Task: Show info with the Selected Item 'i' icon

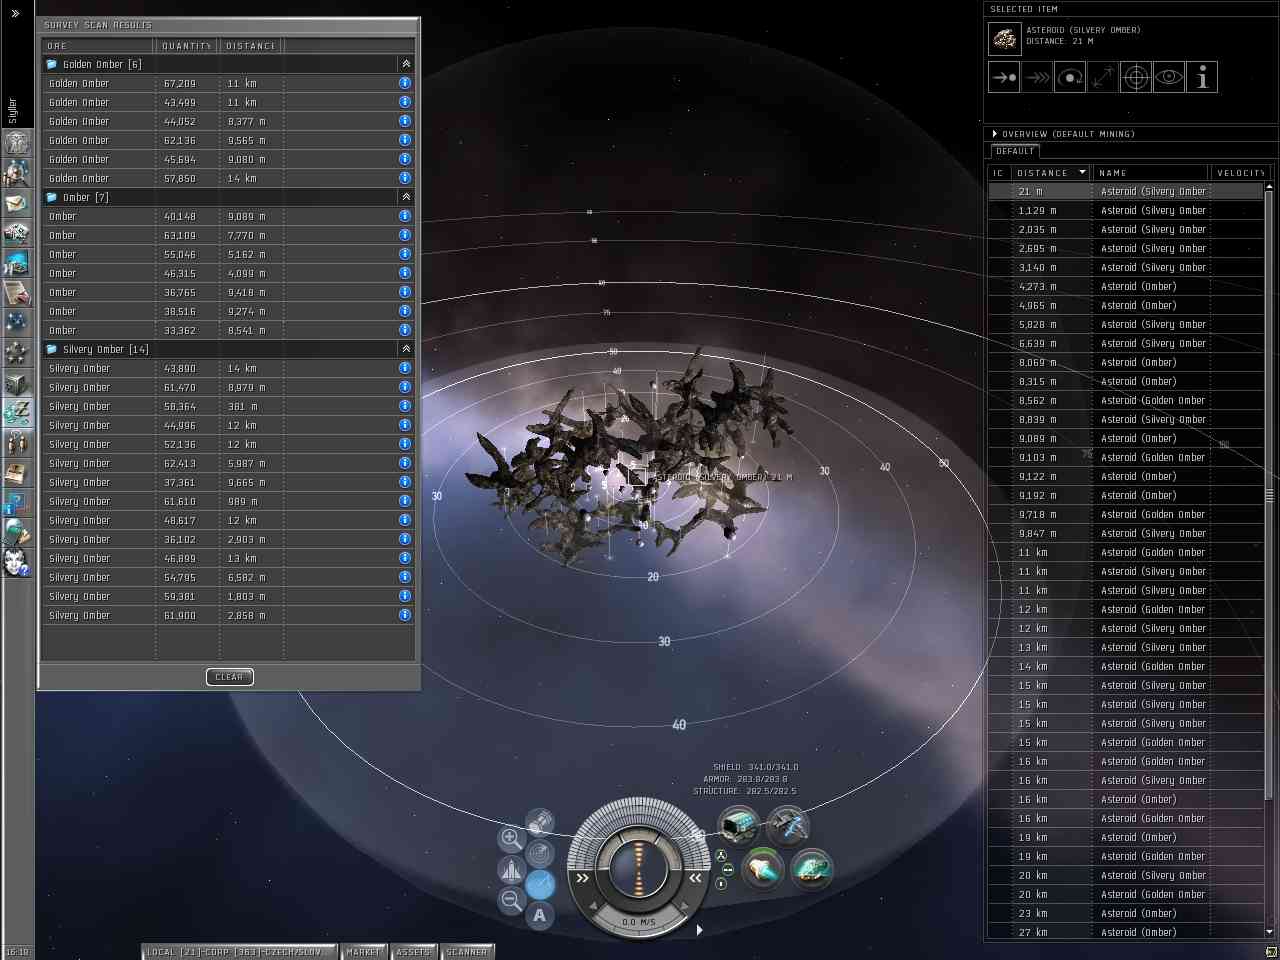Action: click(x=1202, y=77)
